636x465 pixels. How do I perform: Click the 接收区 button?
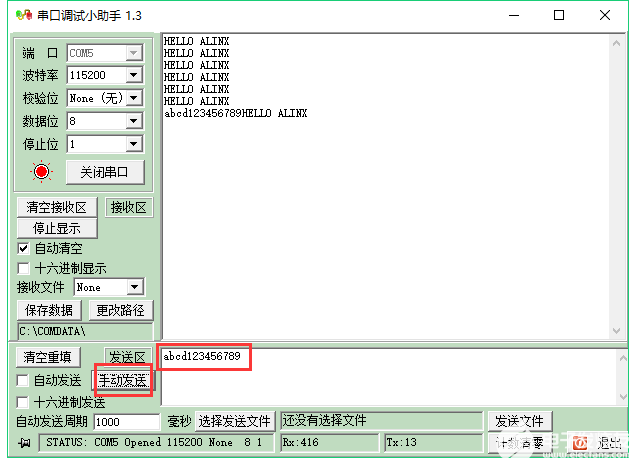[129, 207]
